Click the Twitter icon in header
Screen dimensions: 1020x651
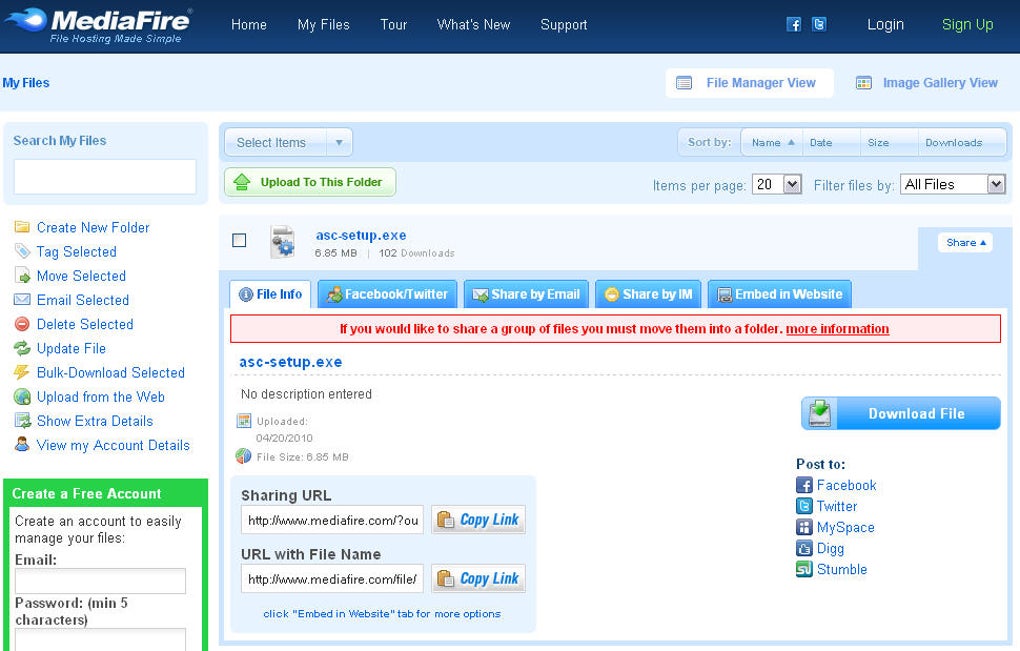(x=819, y=25)
